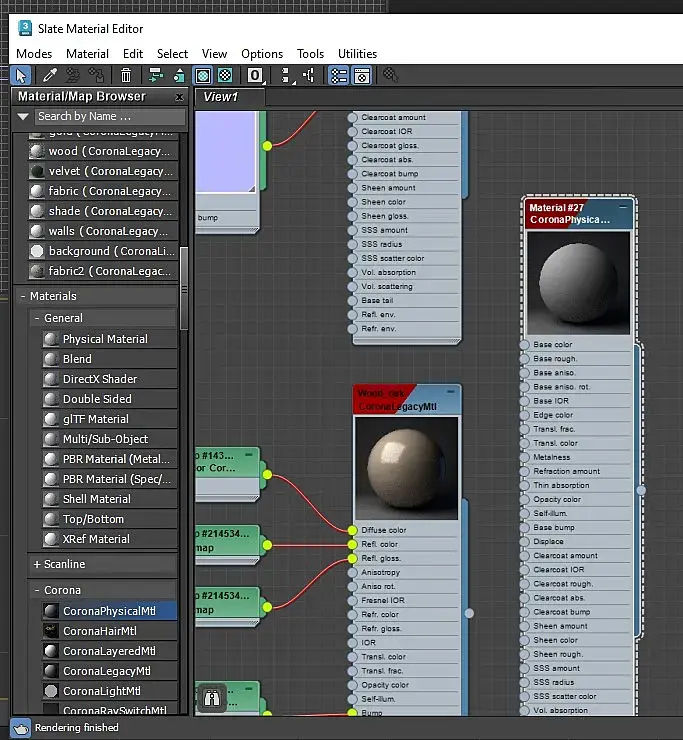Image resolution: width=683 pixels, height=740 pixels.
Task: Select CoronaLegacyMtl in the material list
Action: 106,671
